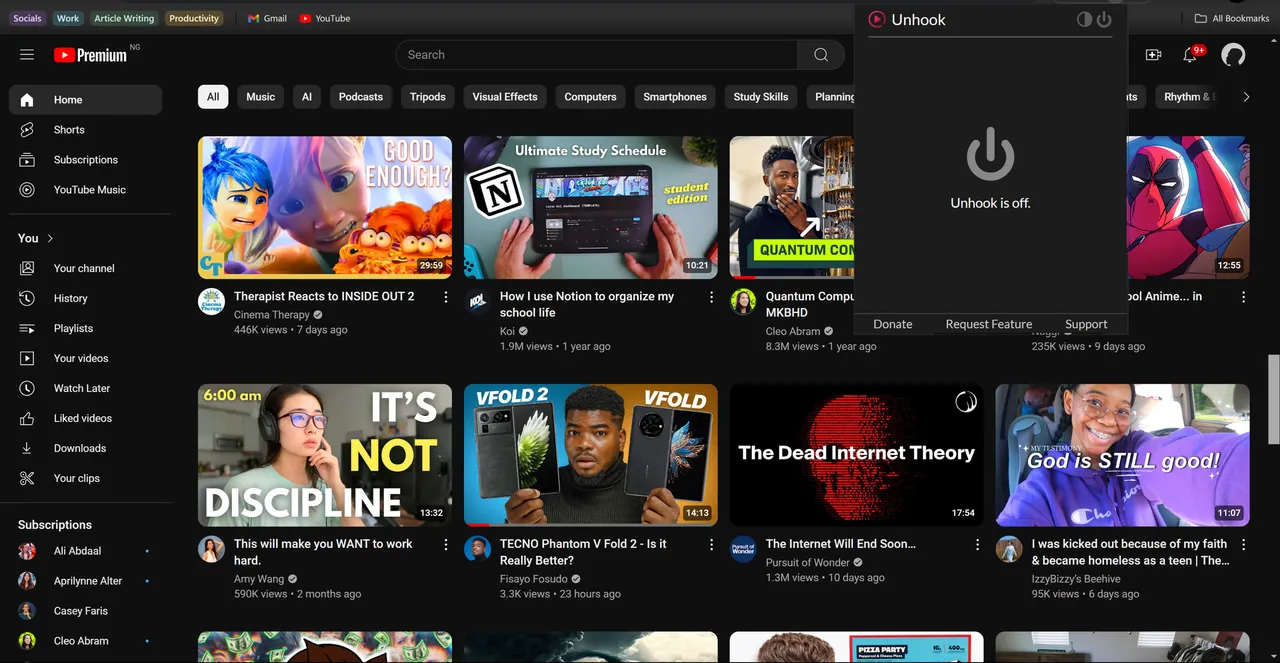
Task: Open options menu for Internet Will End video
Action: (978, 545)
